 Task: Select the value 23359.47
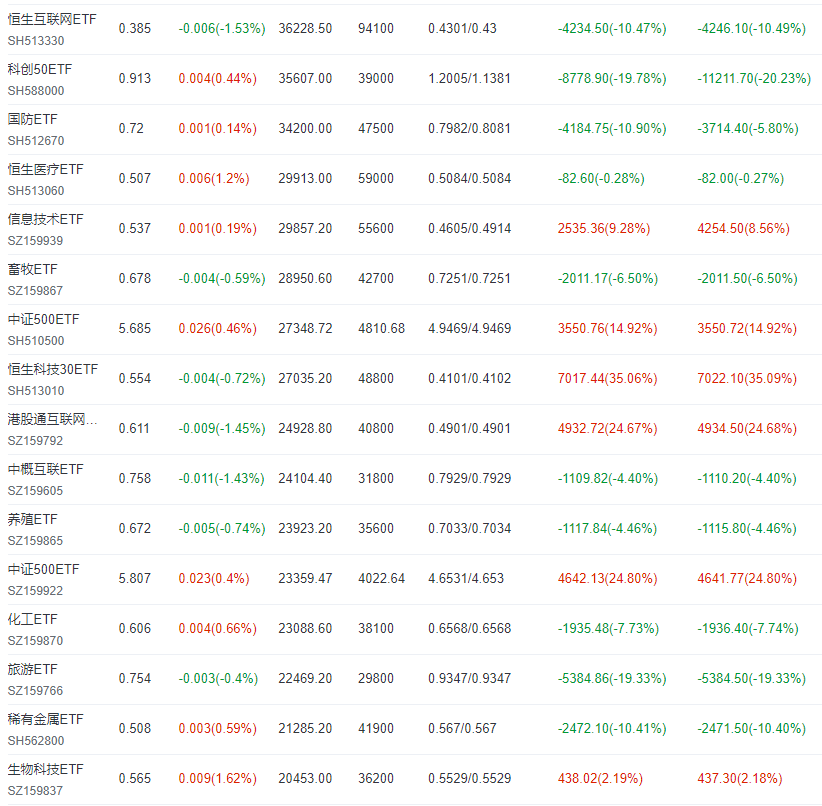[305, 578]
